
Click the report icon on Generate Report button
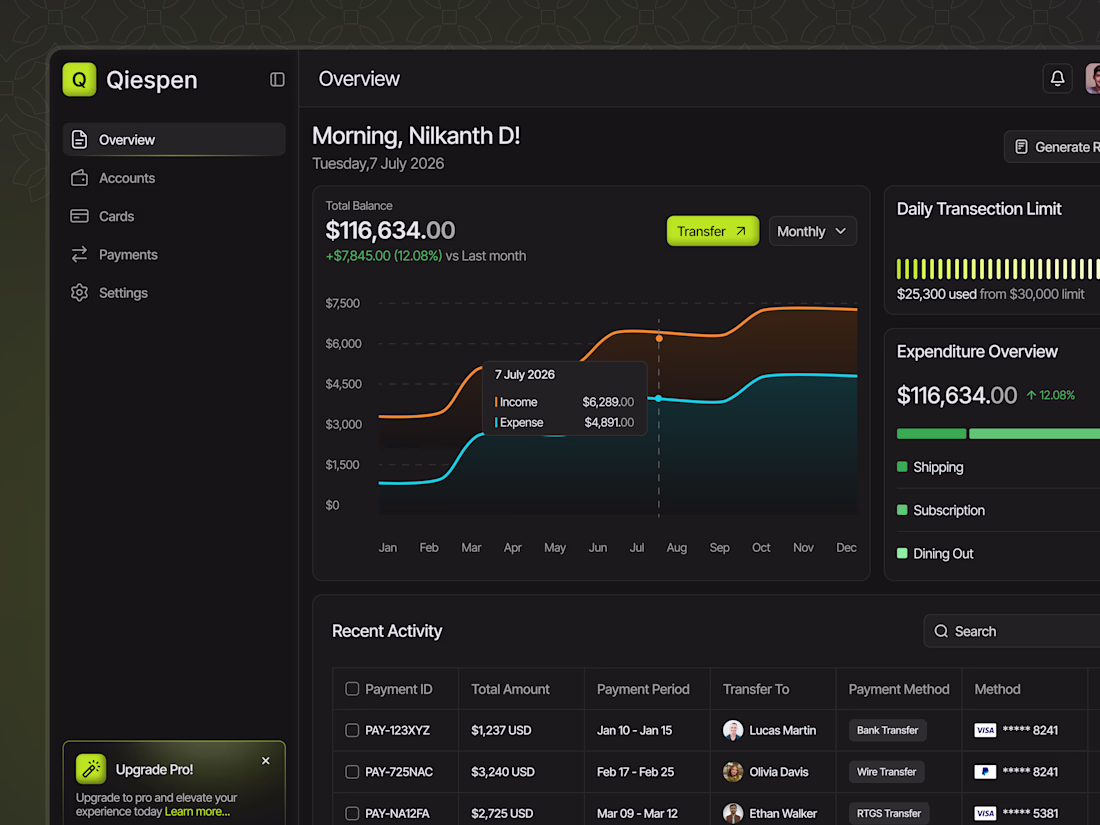coord(1021,147)
